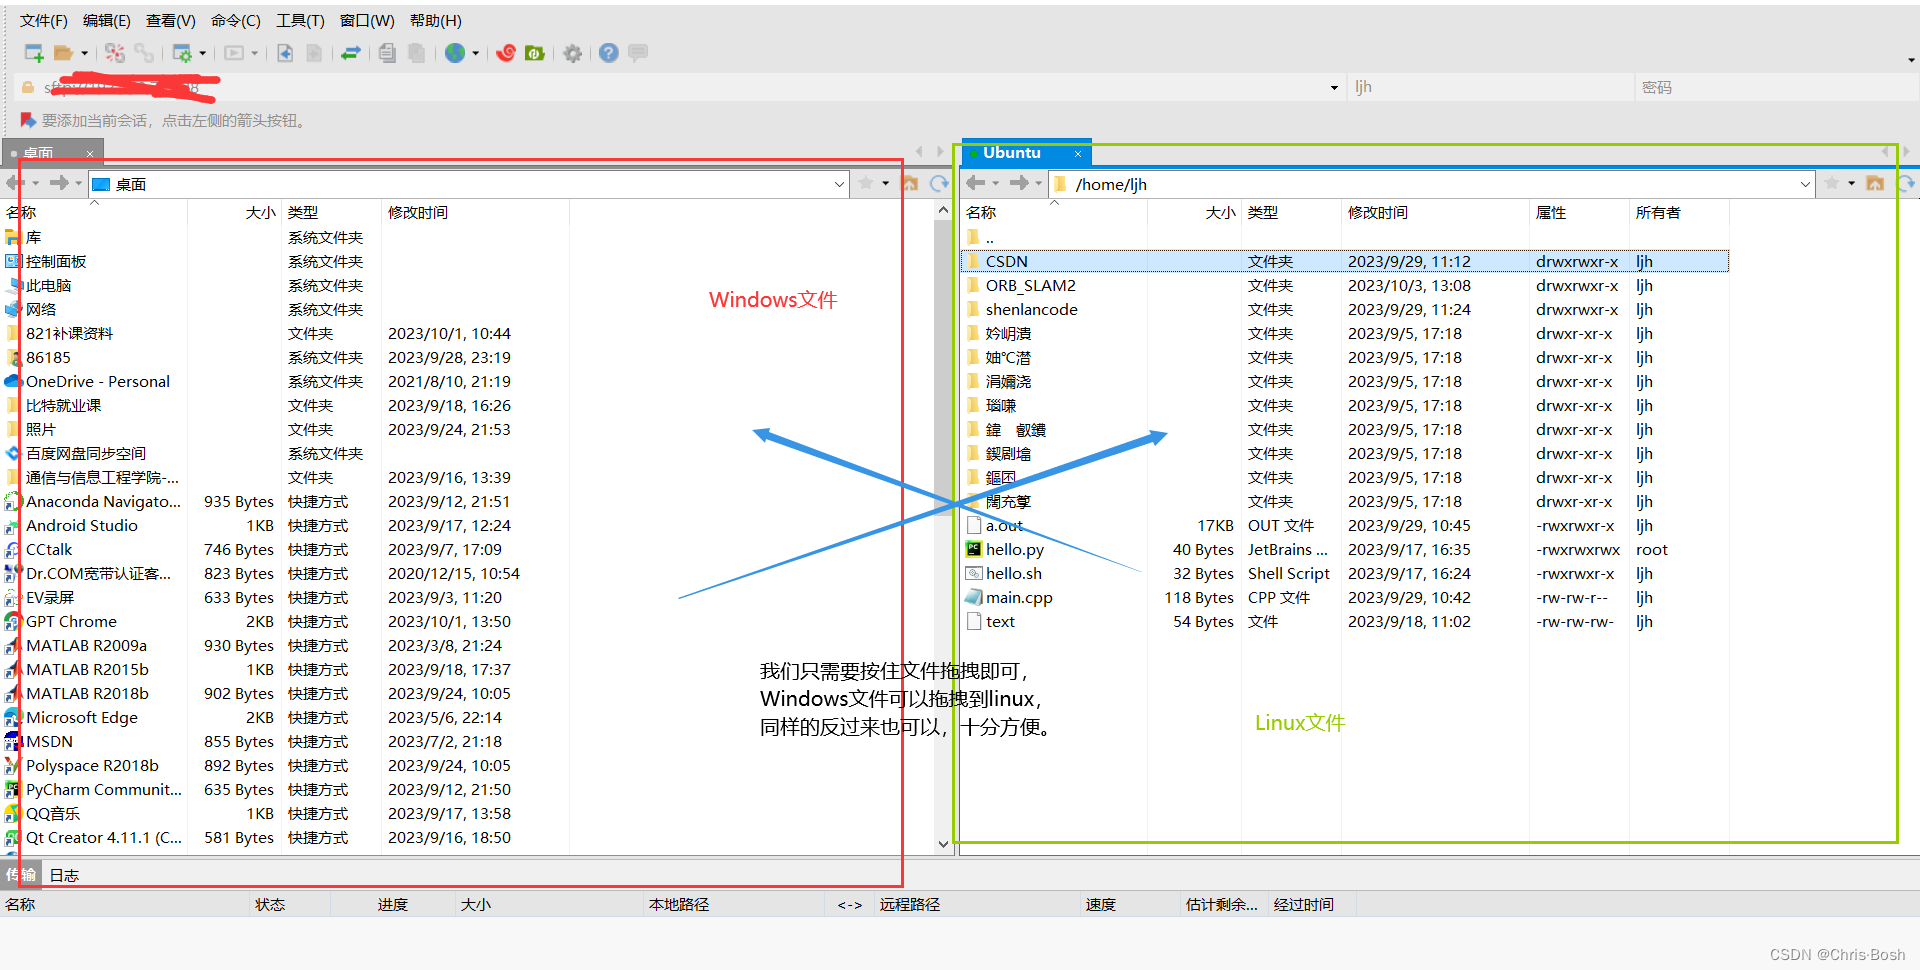This screenshot has width=1920, height=970.
Task: Click the local pane home folder icon
Action: [x=910, y=183]
